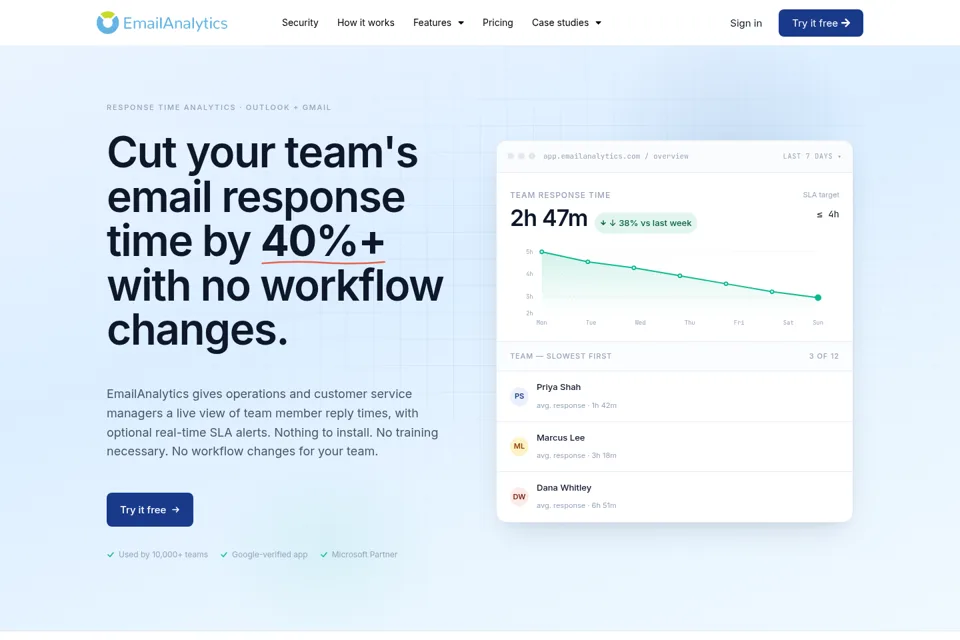This screenshot has width=960, height=640.
Task: Open the Security page
Action: coord(300,23)
